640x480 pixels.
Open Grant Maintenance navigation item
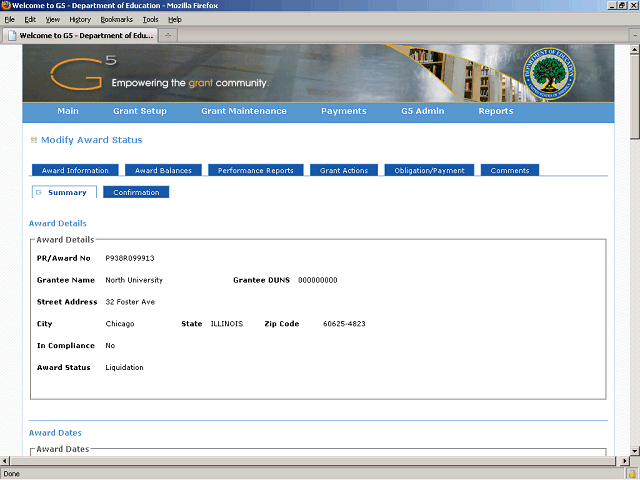tap(244, 111)
